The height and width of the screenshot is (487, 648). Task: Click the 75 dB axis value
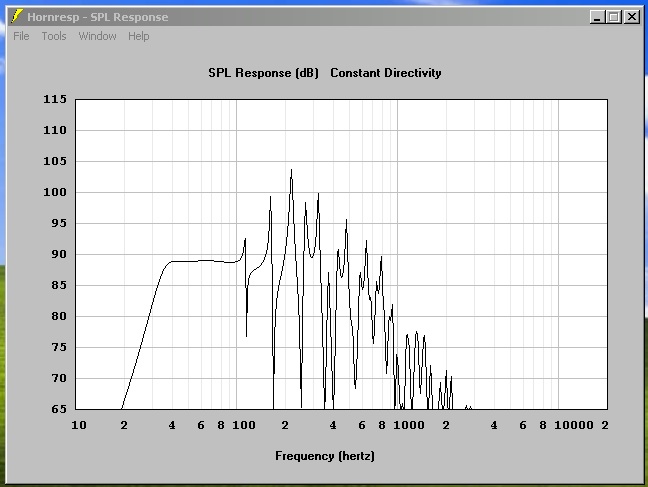pos(59,347)
